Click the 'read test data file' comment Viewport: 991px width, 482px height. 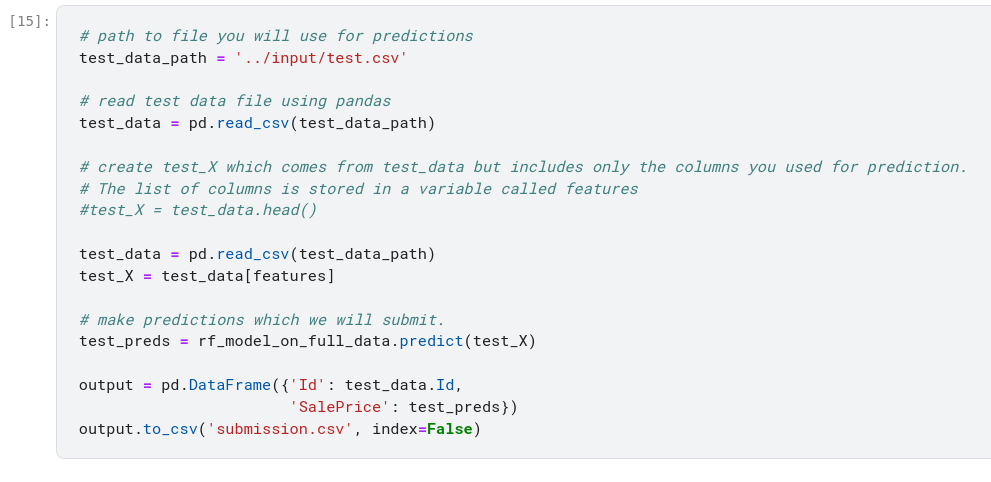tap(235, 101)
